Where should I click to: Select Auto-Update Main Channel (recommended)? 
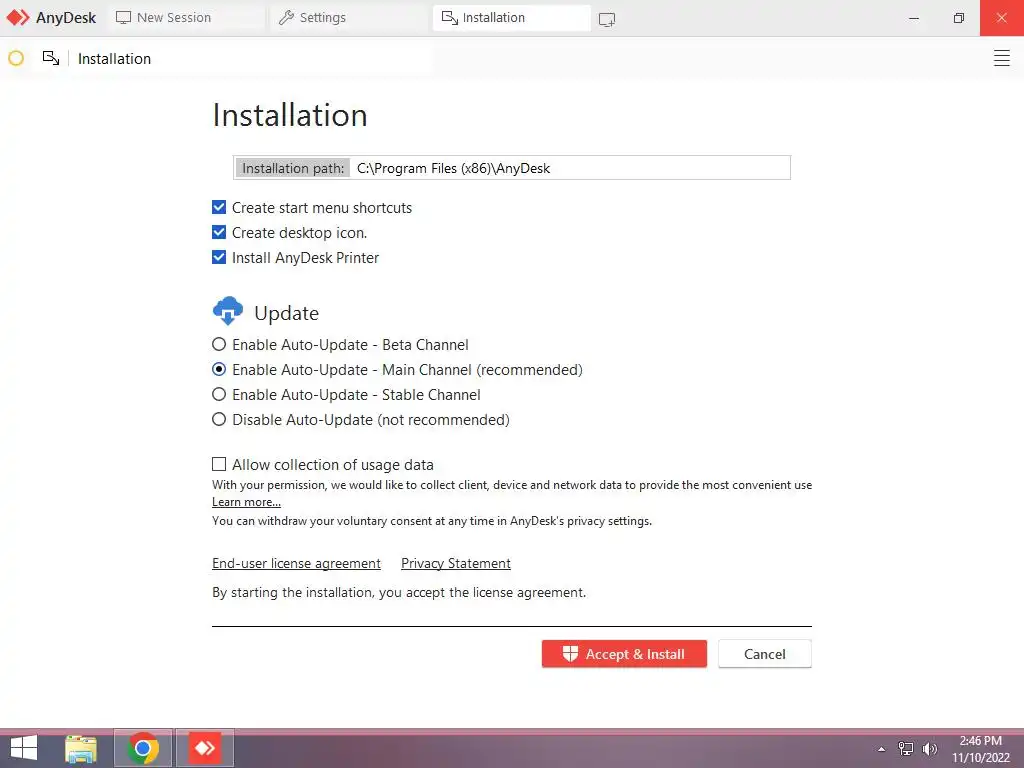pyautogui.click(x=219, y=369)
